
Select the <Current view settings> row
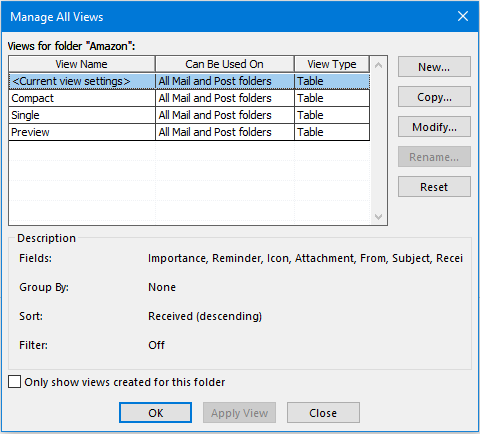click(x=189, y=81)
